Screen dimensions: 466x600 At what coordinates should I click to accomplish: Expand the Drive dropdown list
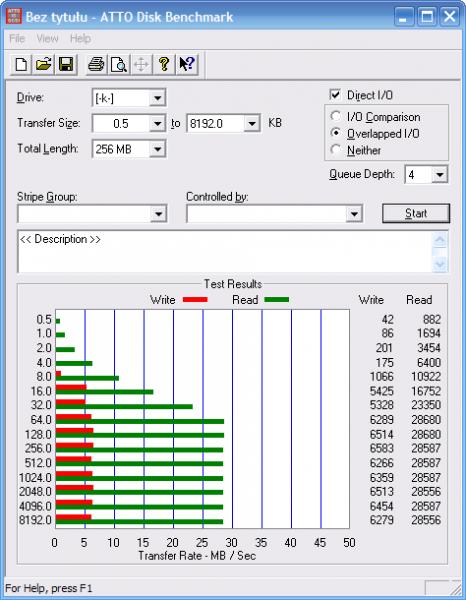(x=157, y=98)
